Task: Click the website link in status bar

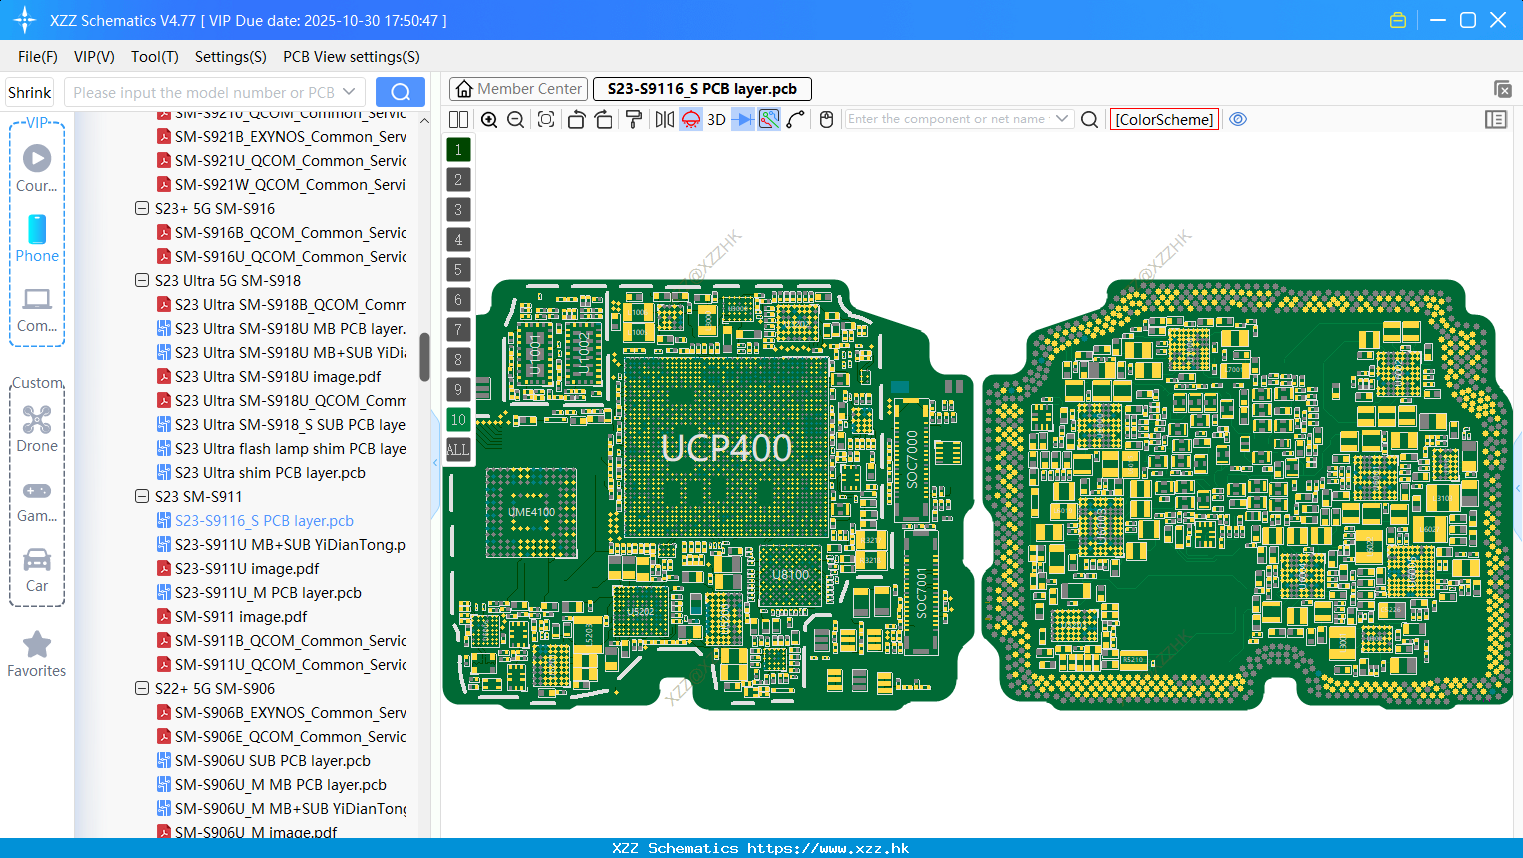Action: point(828,848)
